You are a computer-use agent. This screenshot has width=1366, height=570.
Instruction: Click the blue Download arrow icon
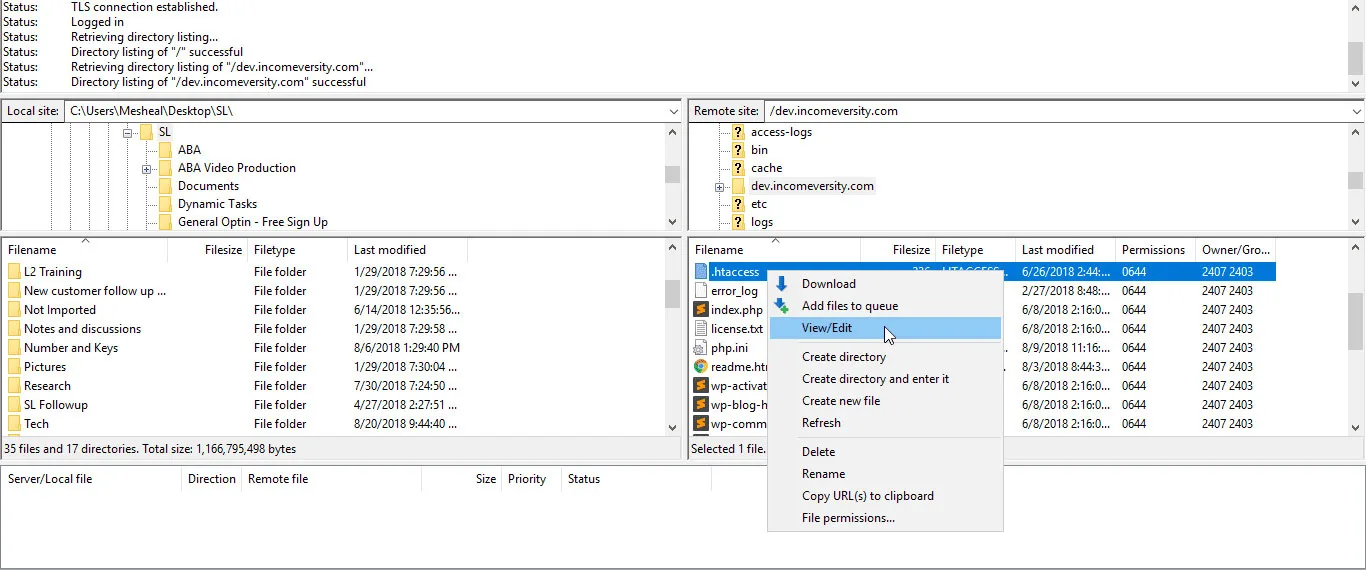click(781, 284)
